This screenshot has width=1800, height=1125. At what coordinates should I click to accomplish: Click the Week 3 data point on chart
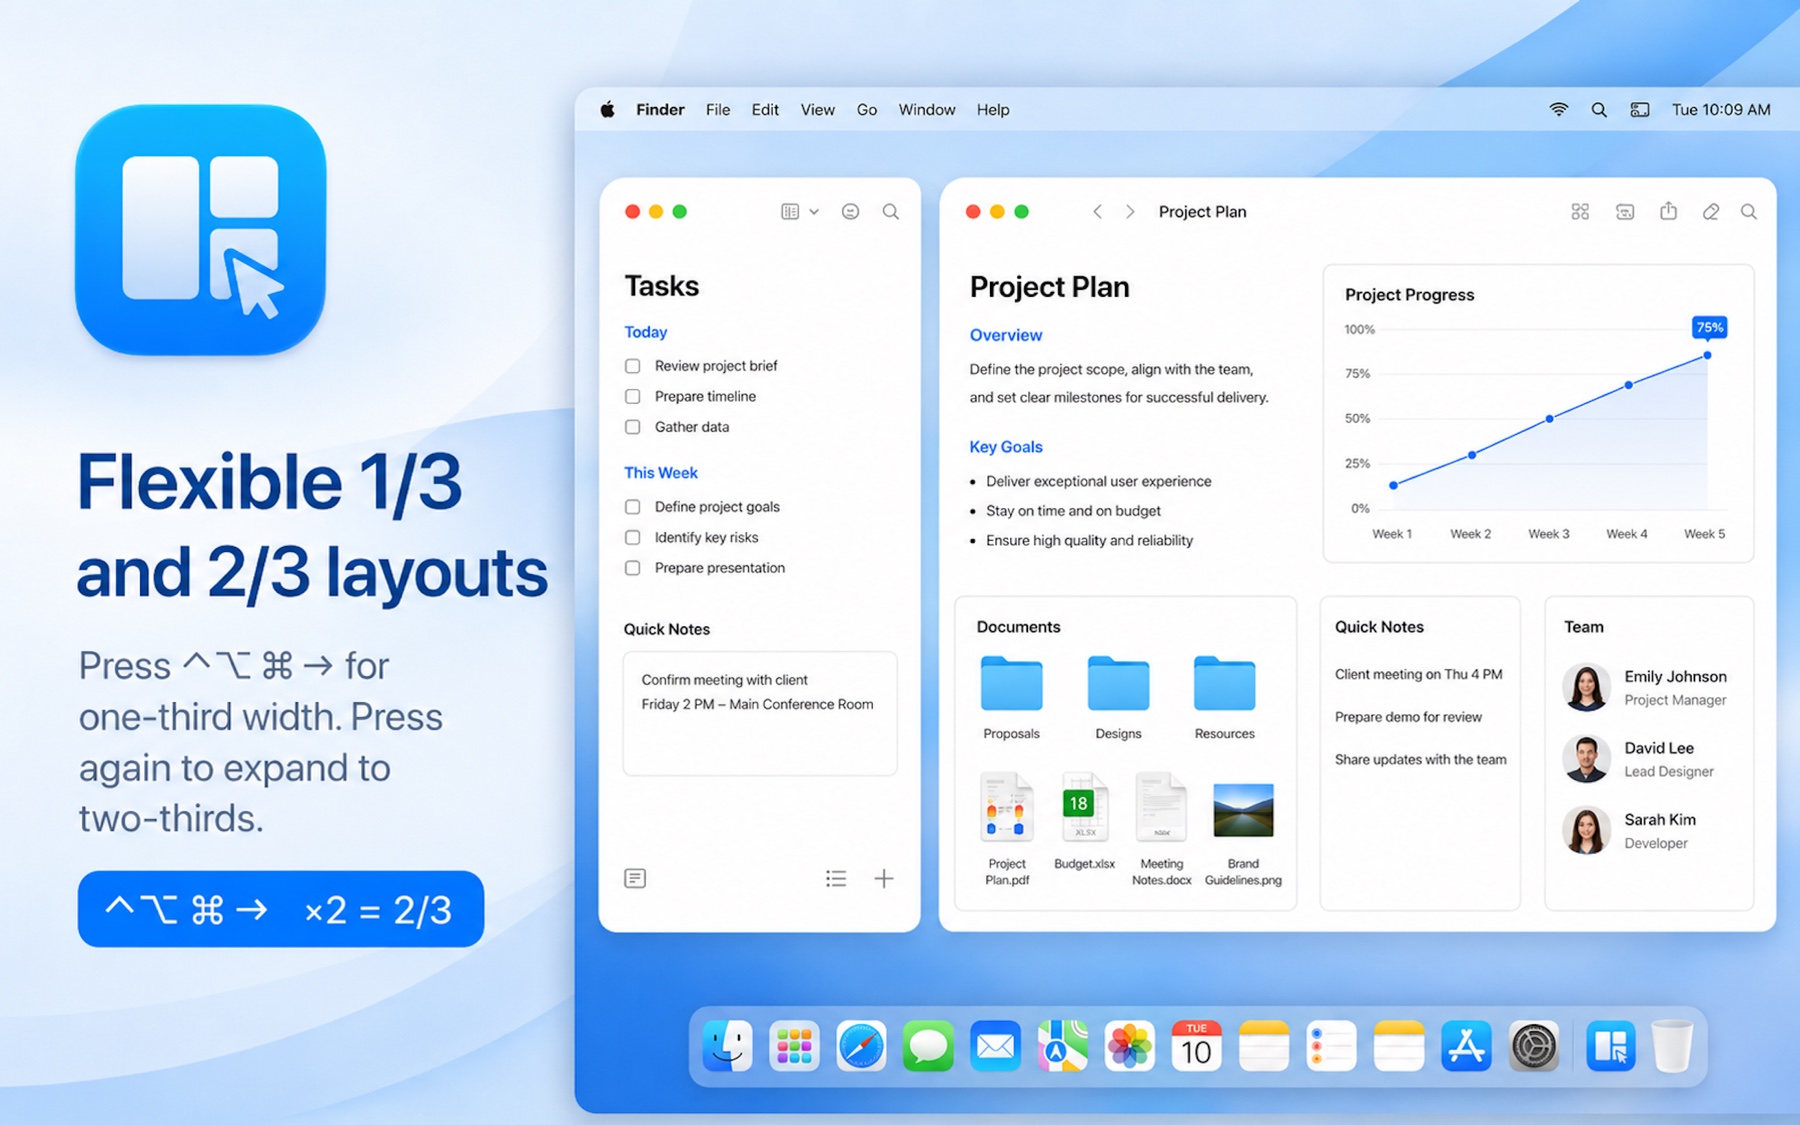pyautogui.click(x=1550, y=419)
